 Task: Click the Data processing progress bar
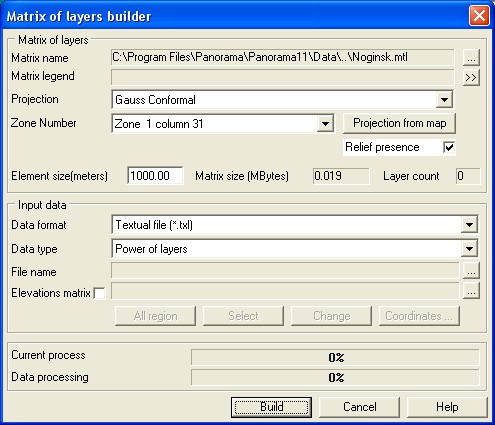click(335, 378)
